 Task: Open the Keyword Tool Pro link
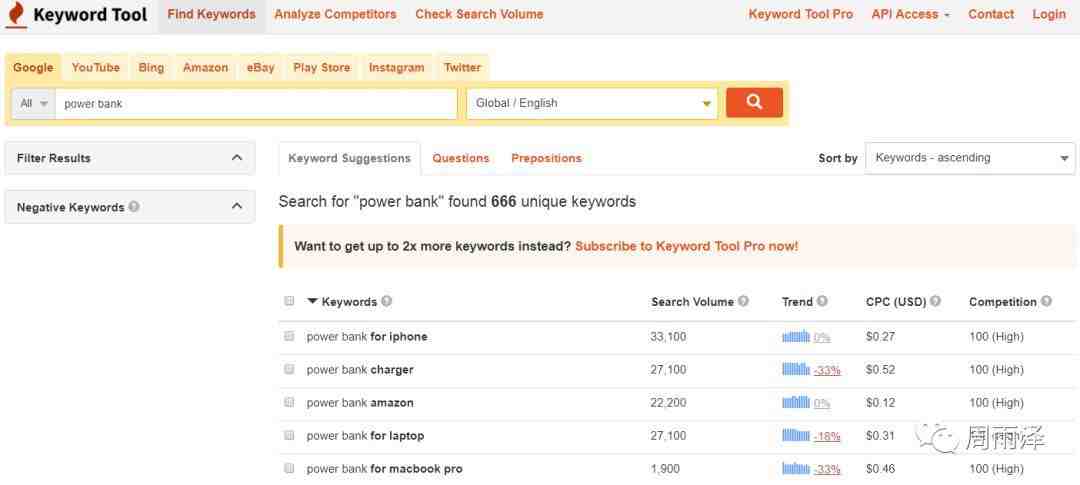801,14
